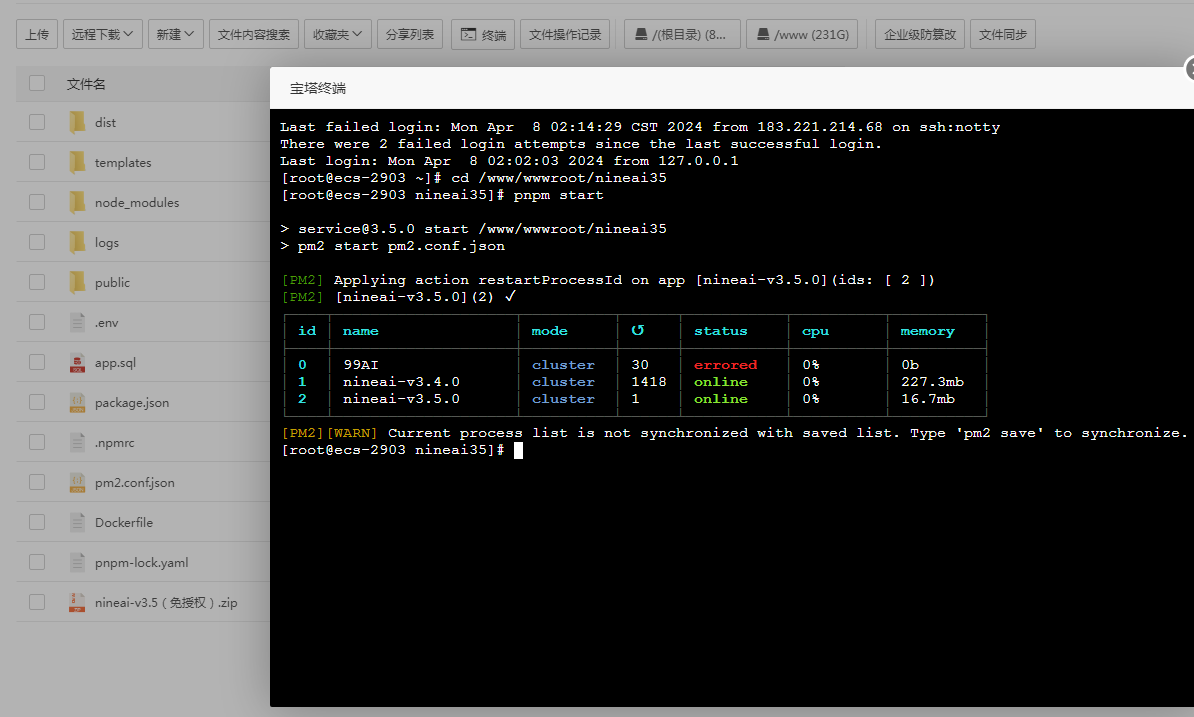Click the dist folder icon

(x=77, y=122)
